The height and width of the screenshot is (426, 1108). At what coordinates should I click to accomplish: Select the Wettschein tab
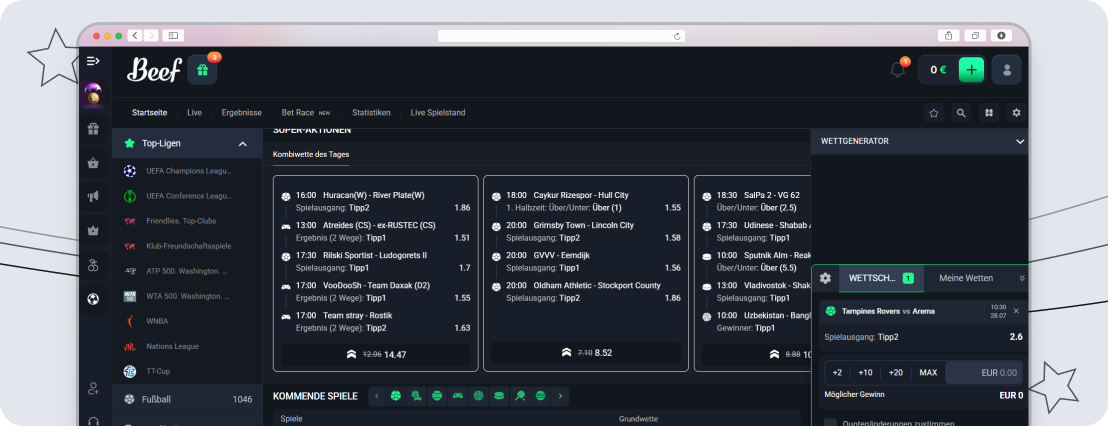click(x=881, y=278)
